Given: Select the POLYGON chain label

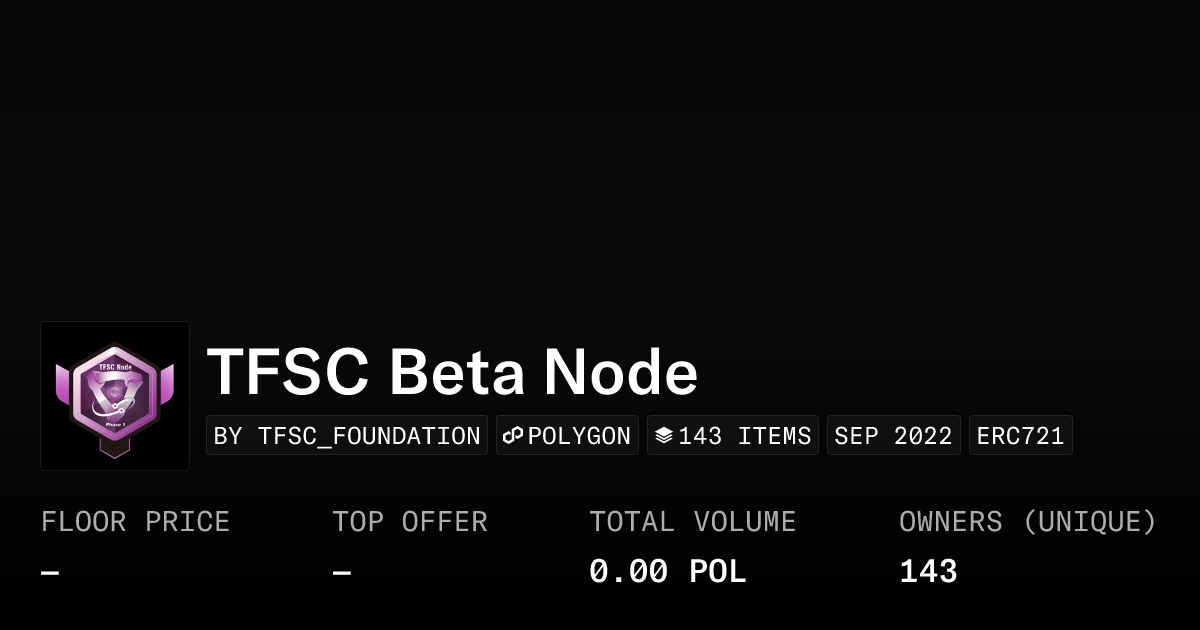Looking at the screenshot, I should (579, 436).
